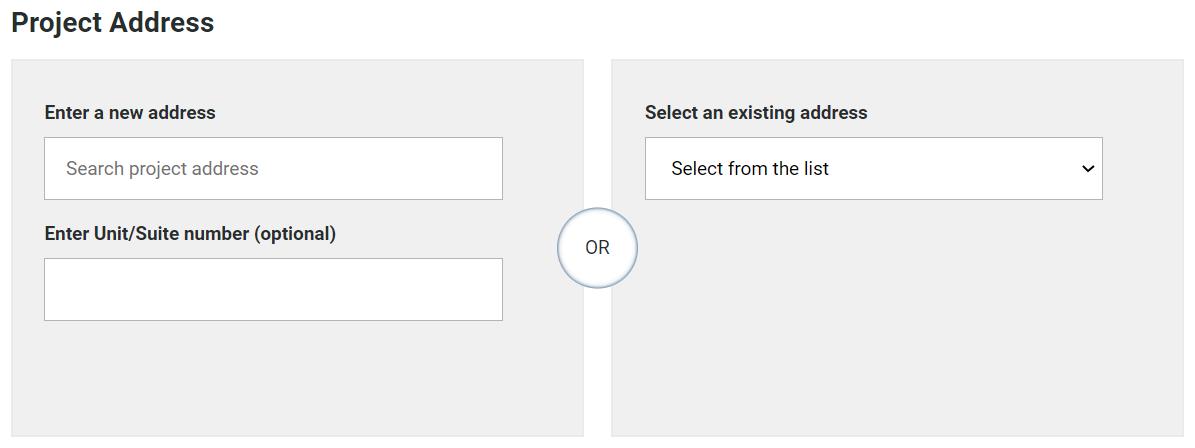Click the word Address in the heading

pos(162,23)
